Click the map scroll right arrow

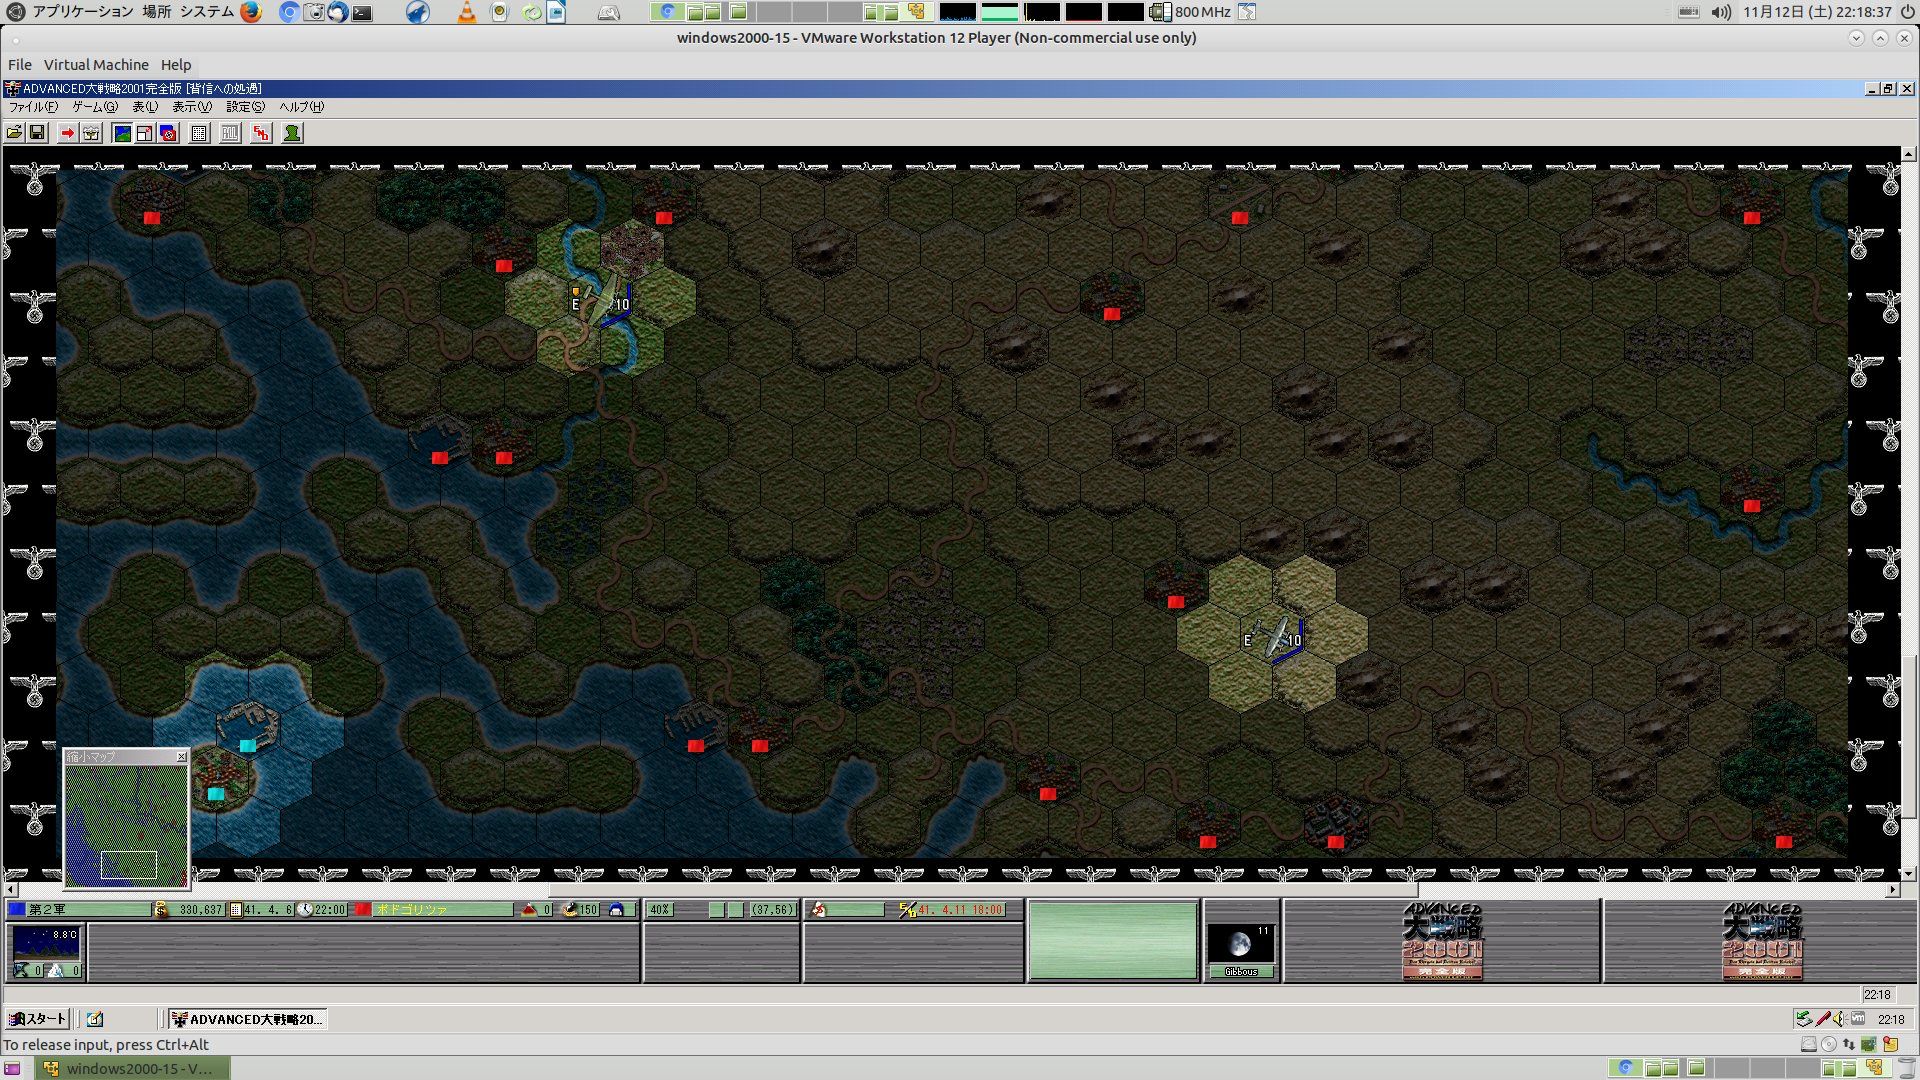1893,889
